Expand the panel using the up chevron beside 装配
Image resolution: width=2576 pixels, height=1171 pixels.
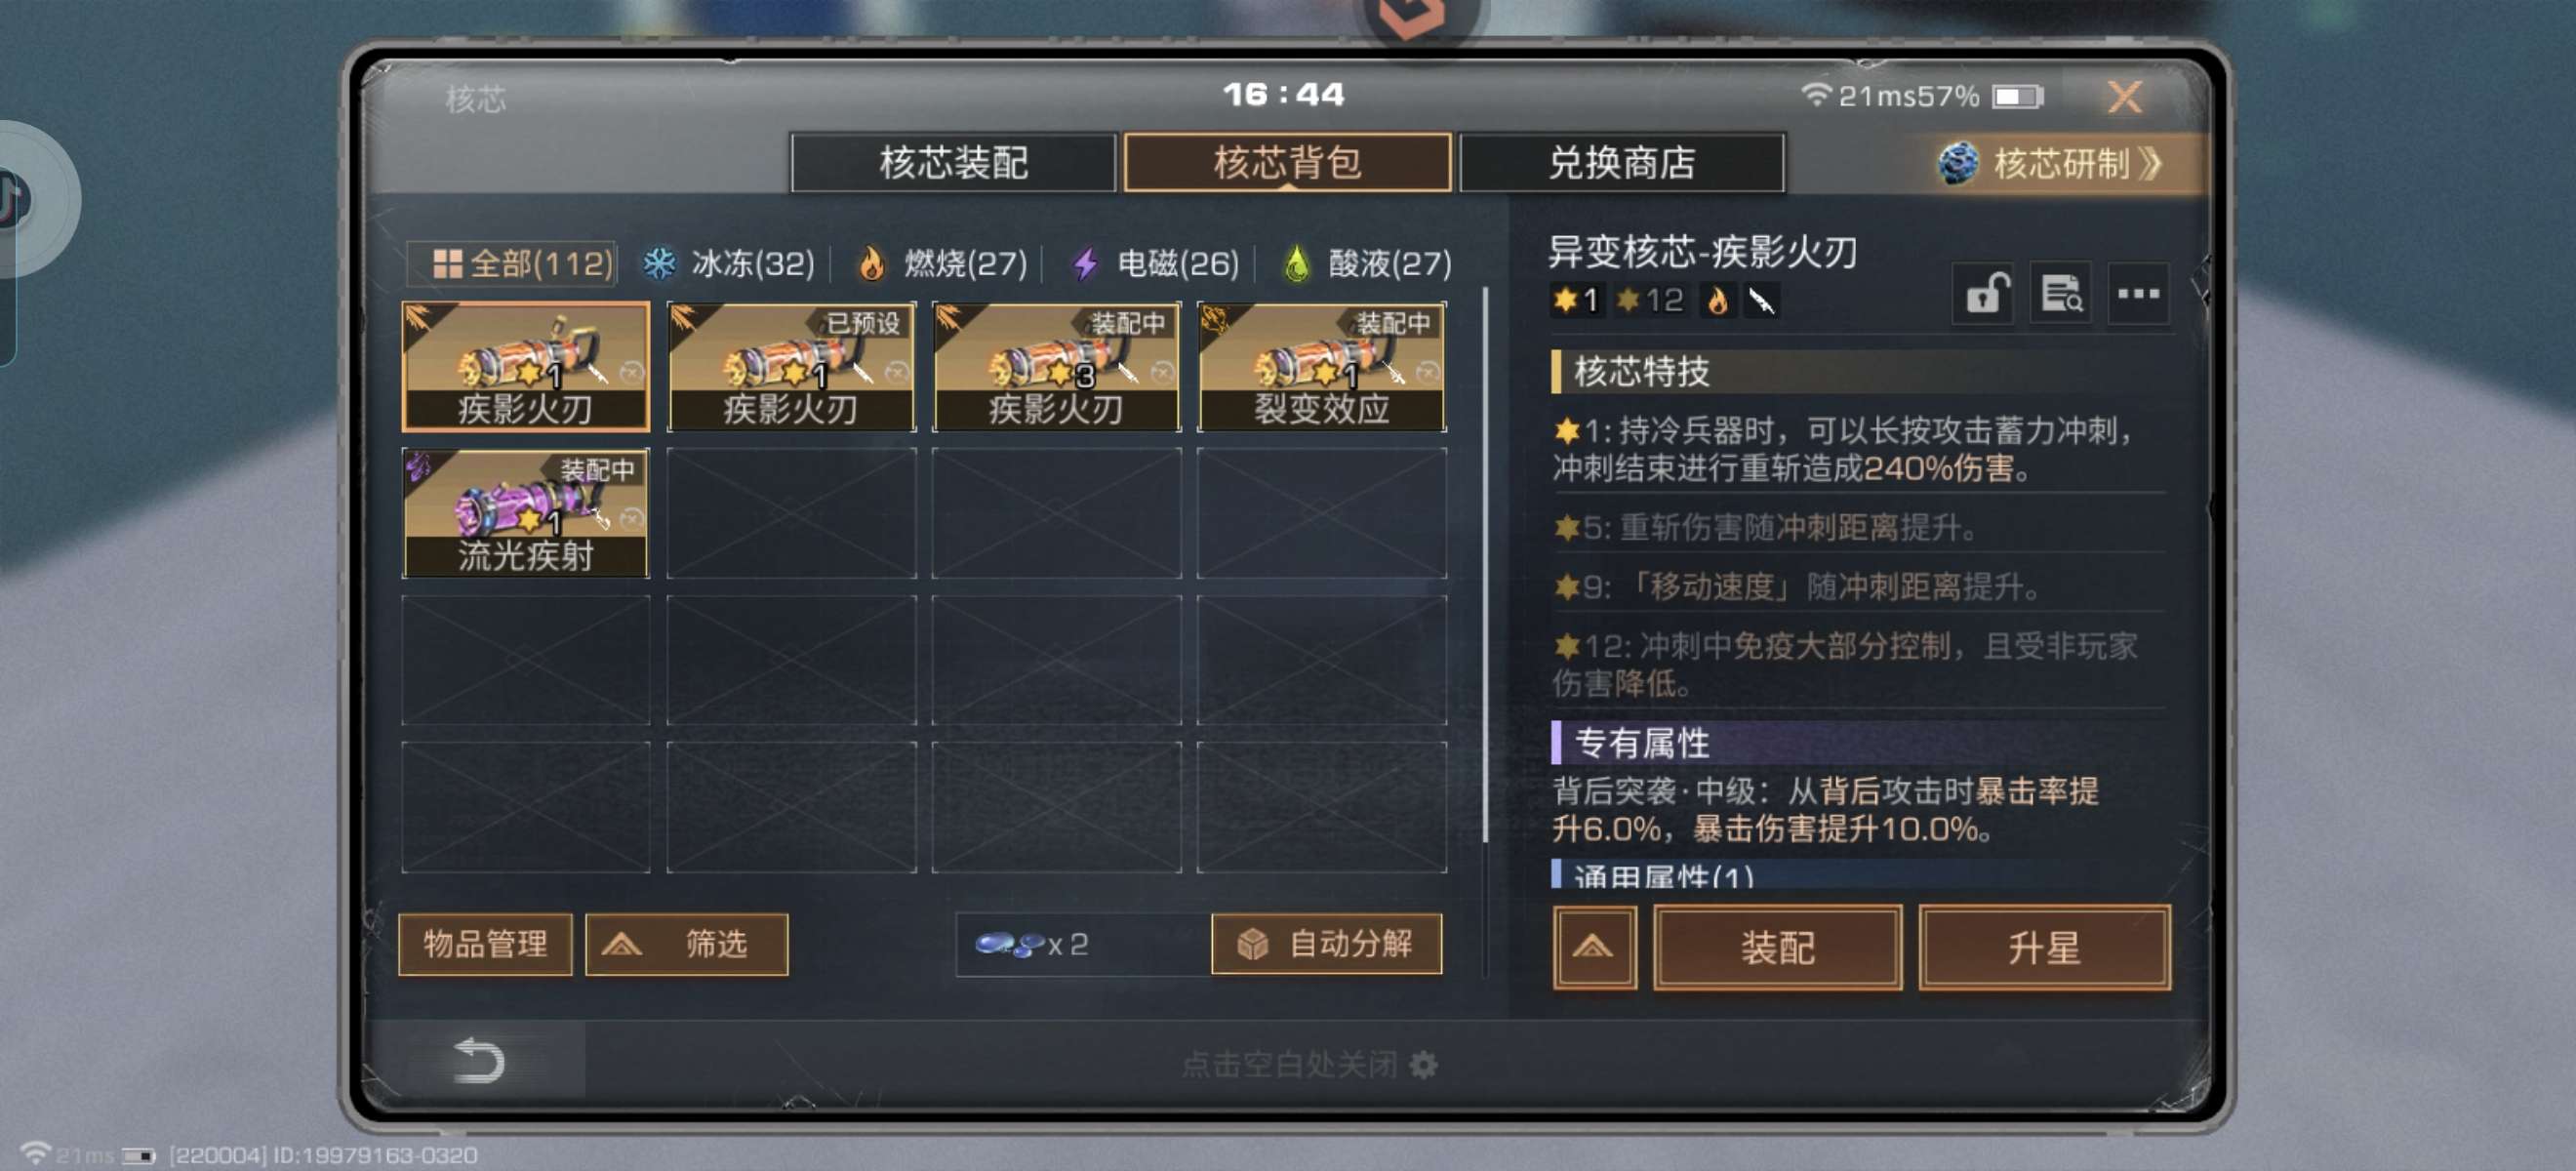1594,947
